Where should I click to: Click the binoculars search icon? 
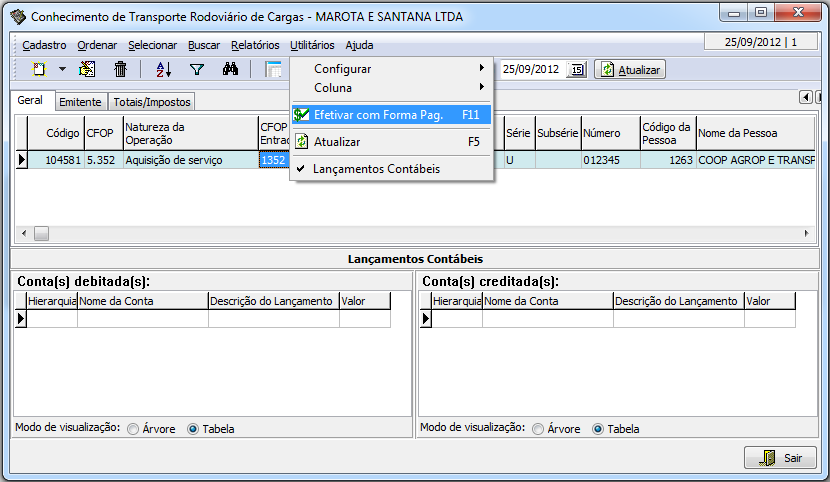click(230, 69)
